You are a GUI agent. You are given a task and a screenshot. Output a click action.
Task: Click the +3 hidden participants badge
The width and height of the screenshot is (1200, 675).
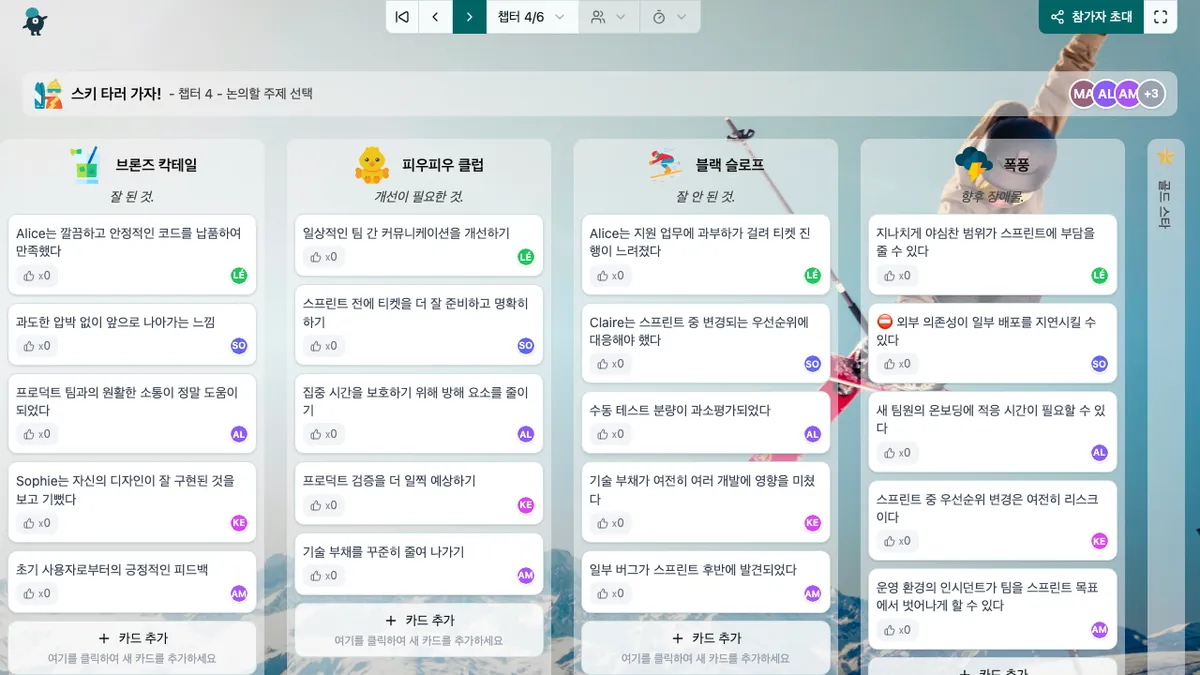click(1151, 93)
